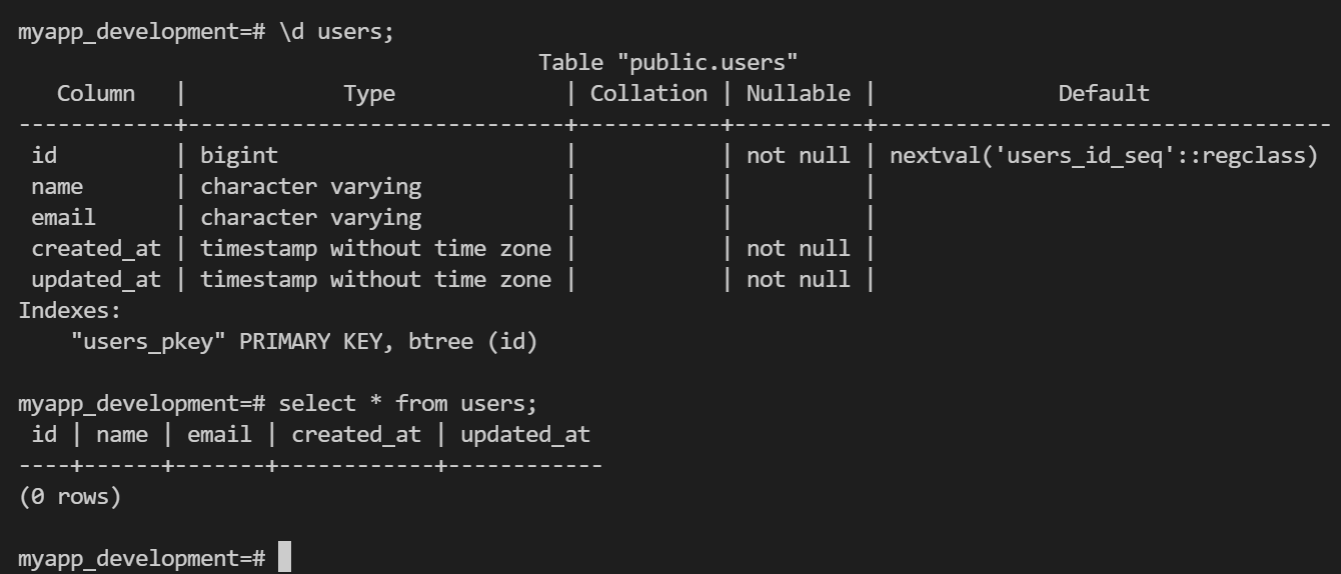Click the Collation column header

coord(648,94)
